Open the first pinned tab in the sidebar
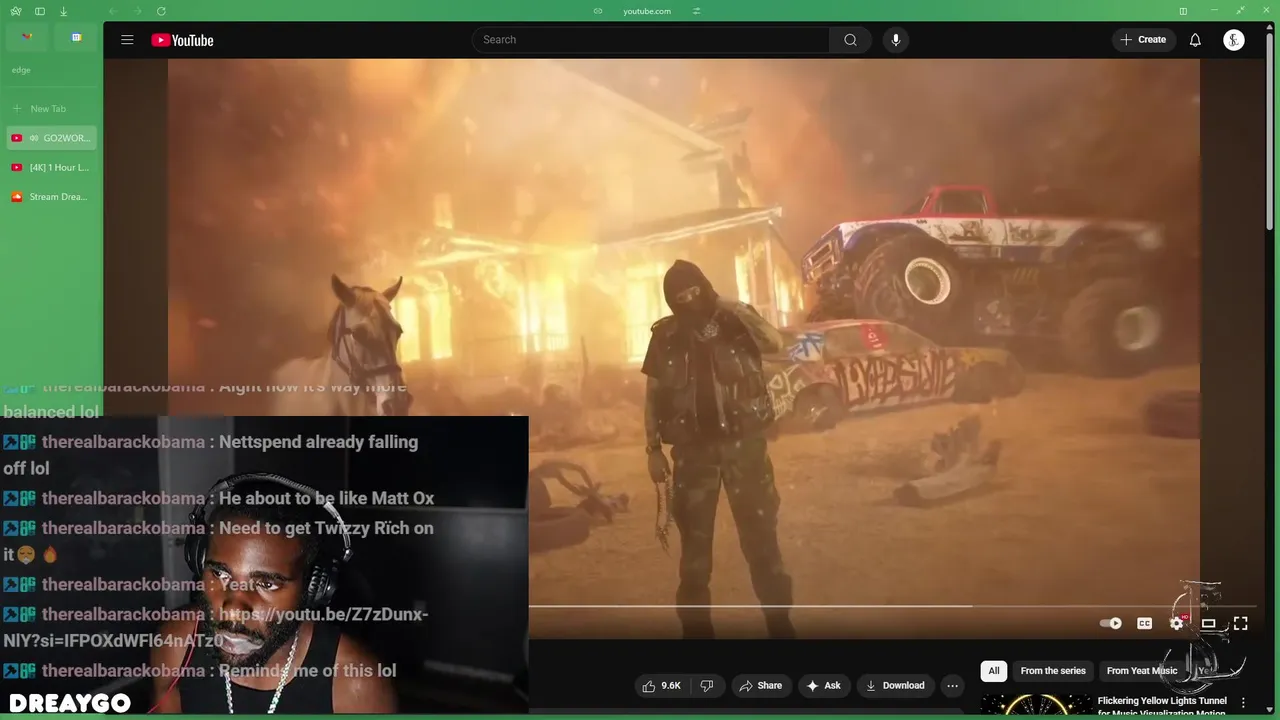Viewport: 1280px width, 720px height. click(x=27, y=38)
